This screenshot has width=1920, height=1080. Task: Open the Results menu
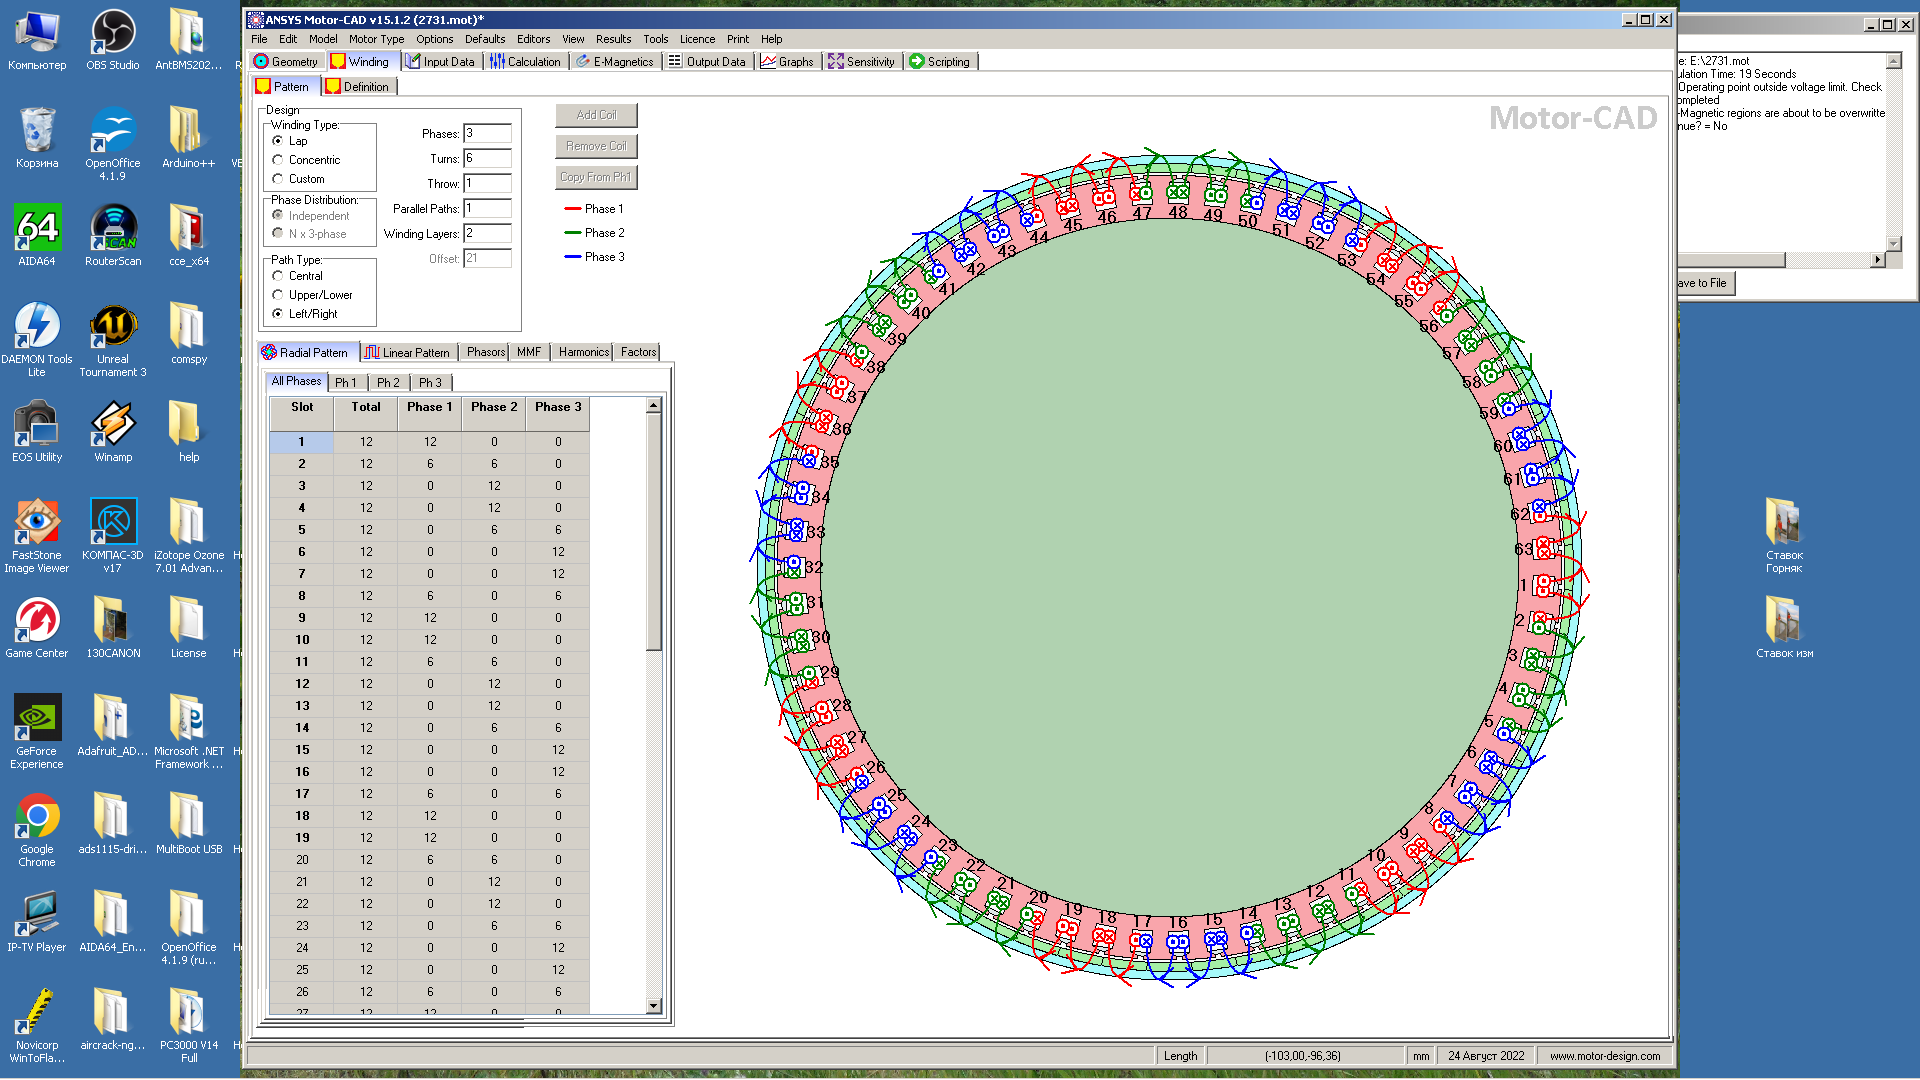[x=613, y=39]
